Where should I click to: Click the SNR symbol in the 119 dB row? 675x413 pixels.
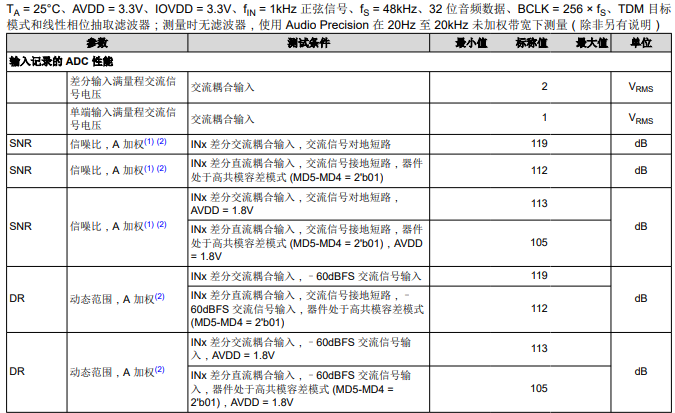click(21, 143)
